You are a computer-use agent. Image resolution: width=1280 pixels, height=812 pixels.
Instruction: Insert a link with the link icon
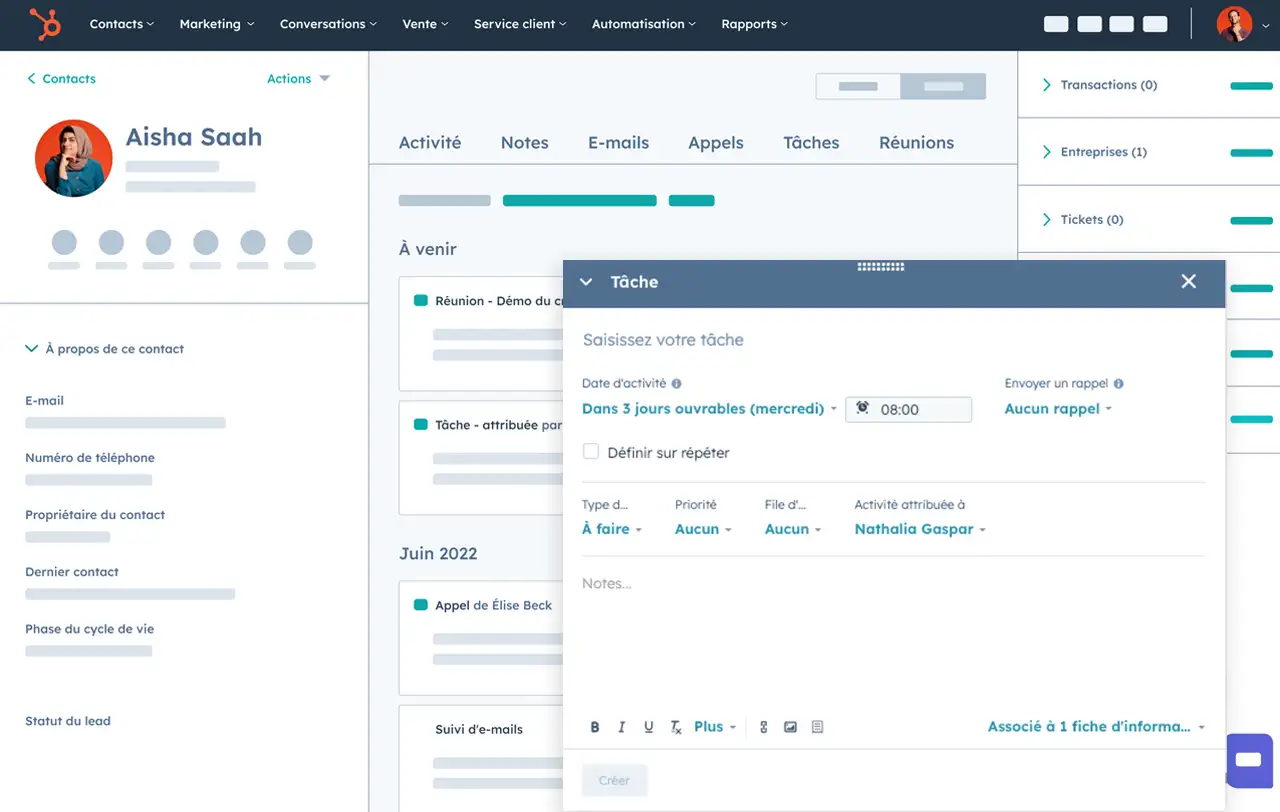(764, 727)
